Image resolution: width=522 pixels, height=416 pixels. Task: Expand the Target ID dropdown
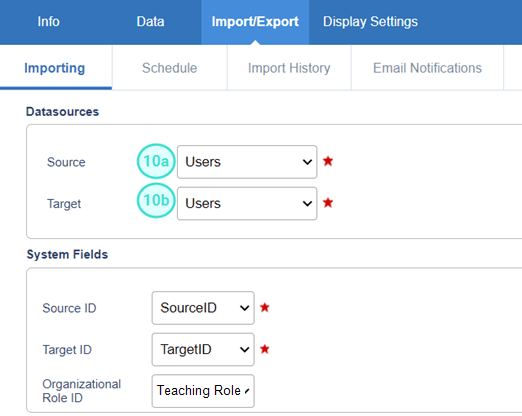click(203, 349)
